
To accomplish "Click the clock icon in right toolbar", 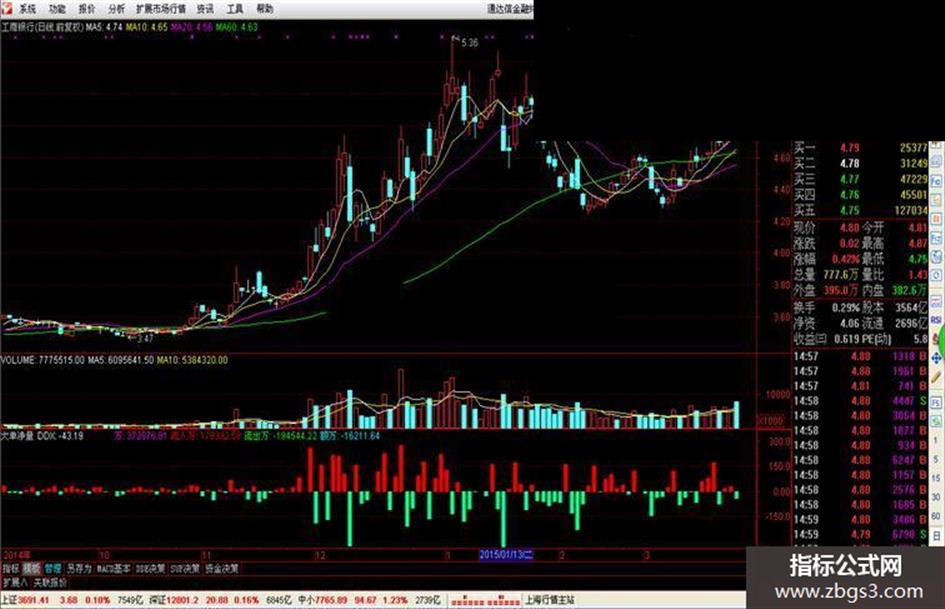I will (935, 276).
